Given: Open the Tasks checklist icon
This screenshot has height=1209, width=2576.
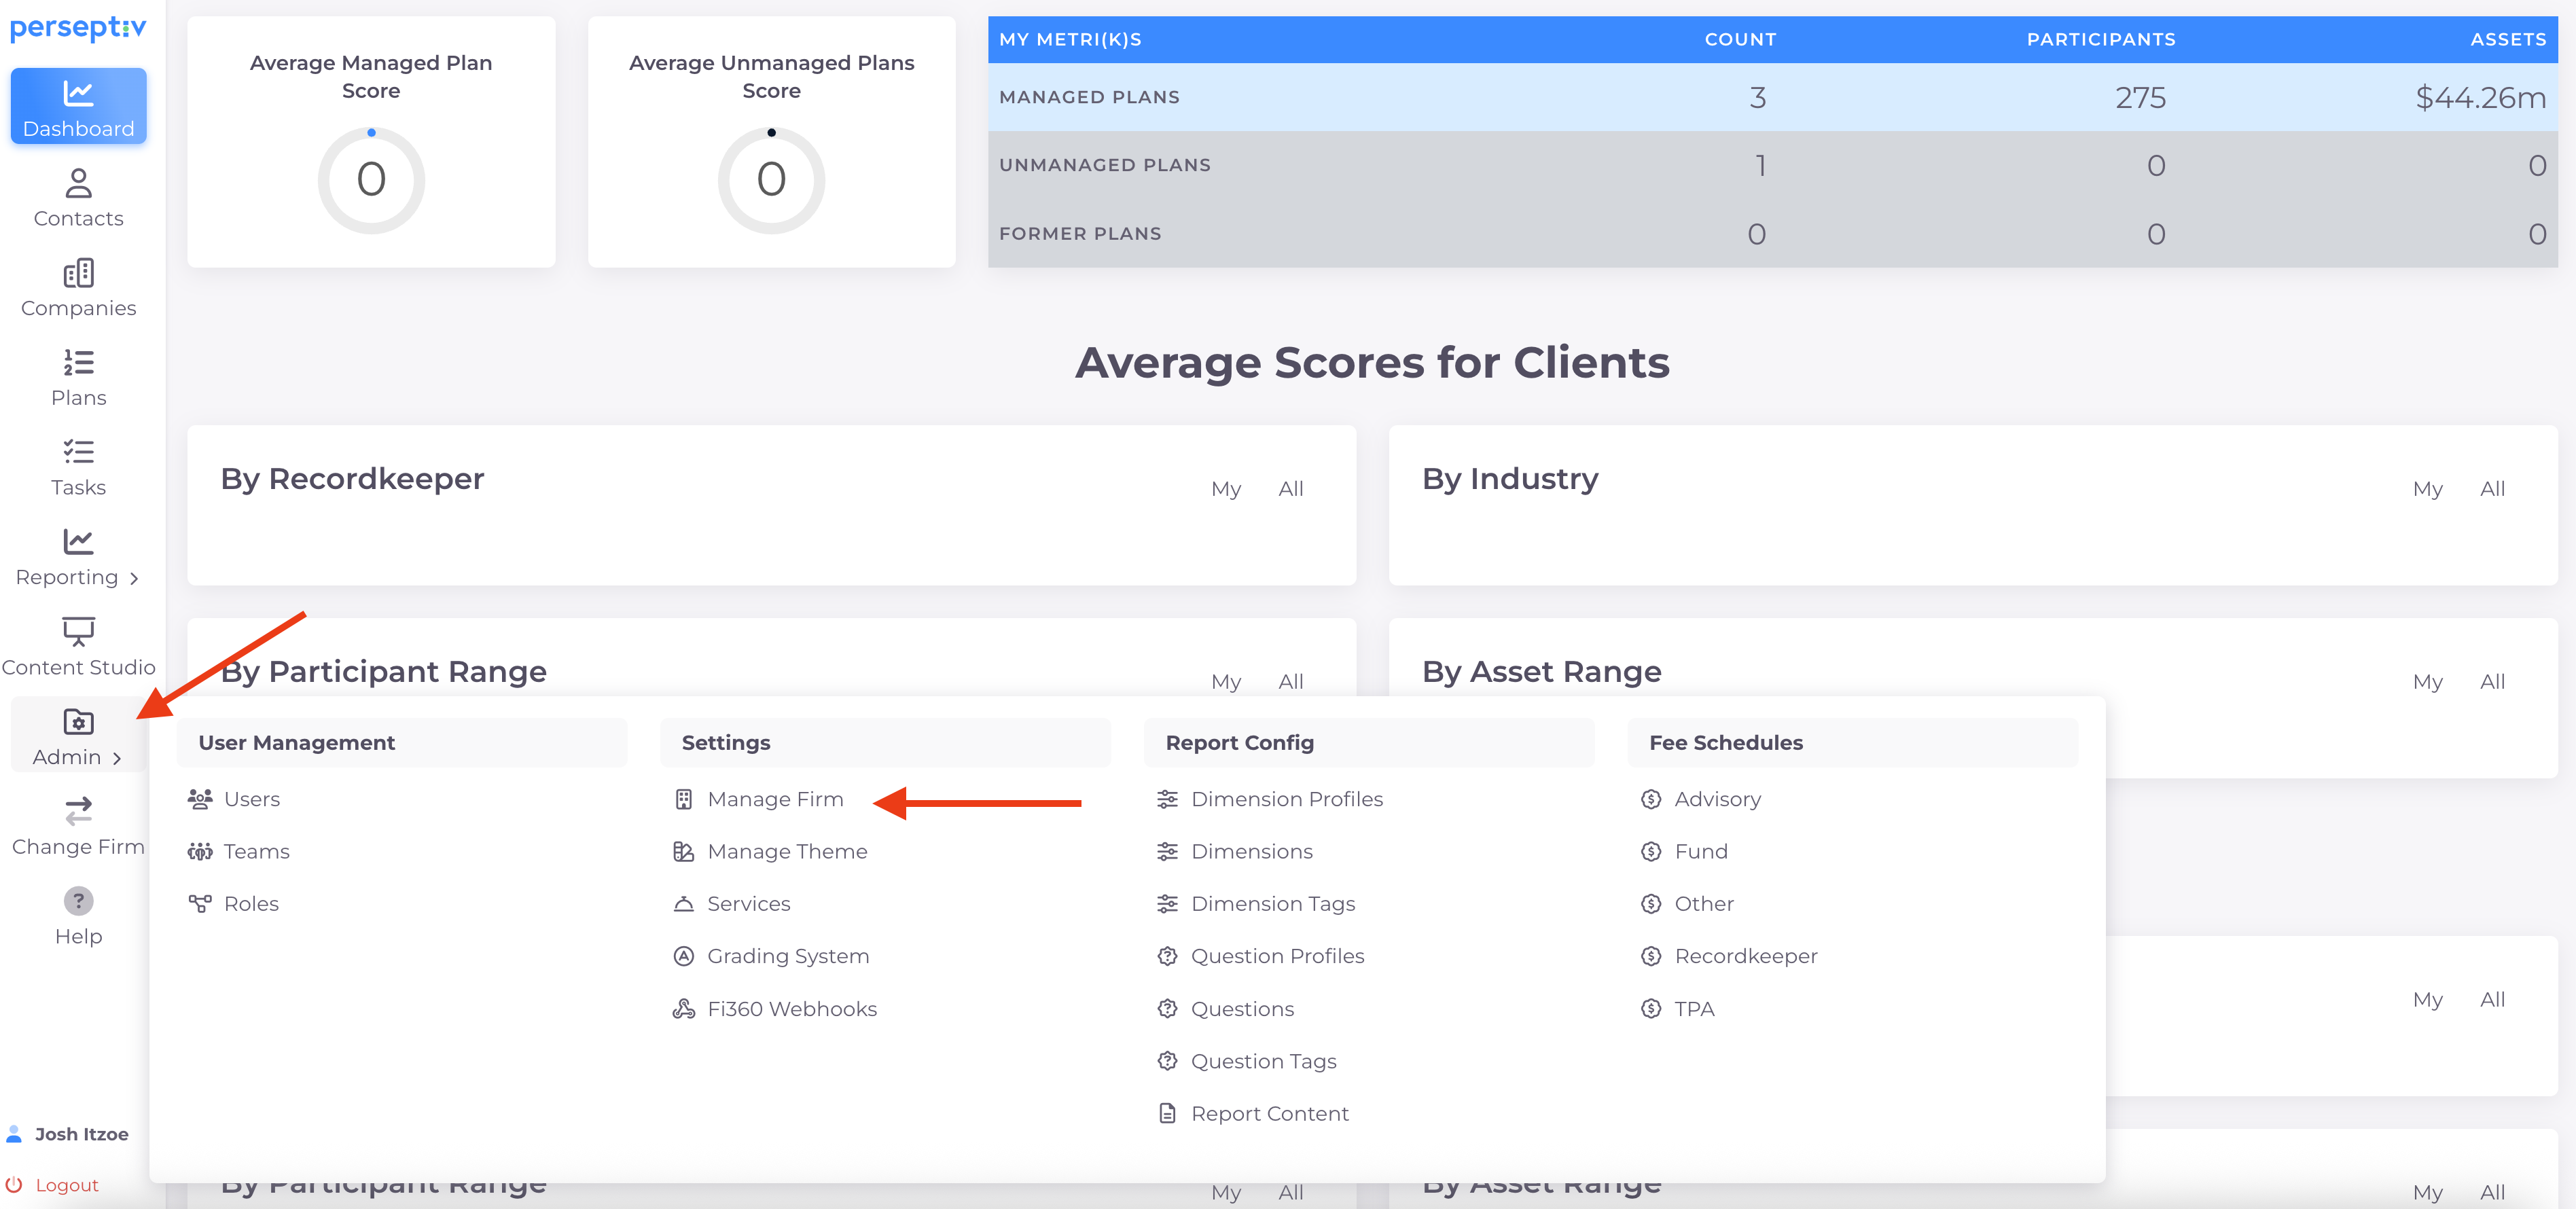Looking at the screenshot, I should tap(78, 452).
